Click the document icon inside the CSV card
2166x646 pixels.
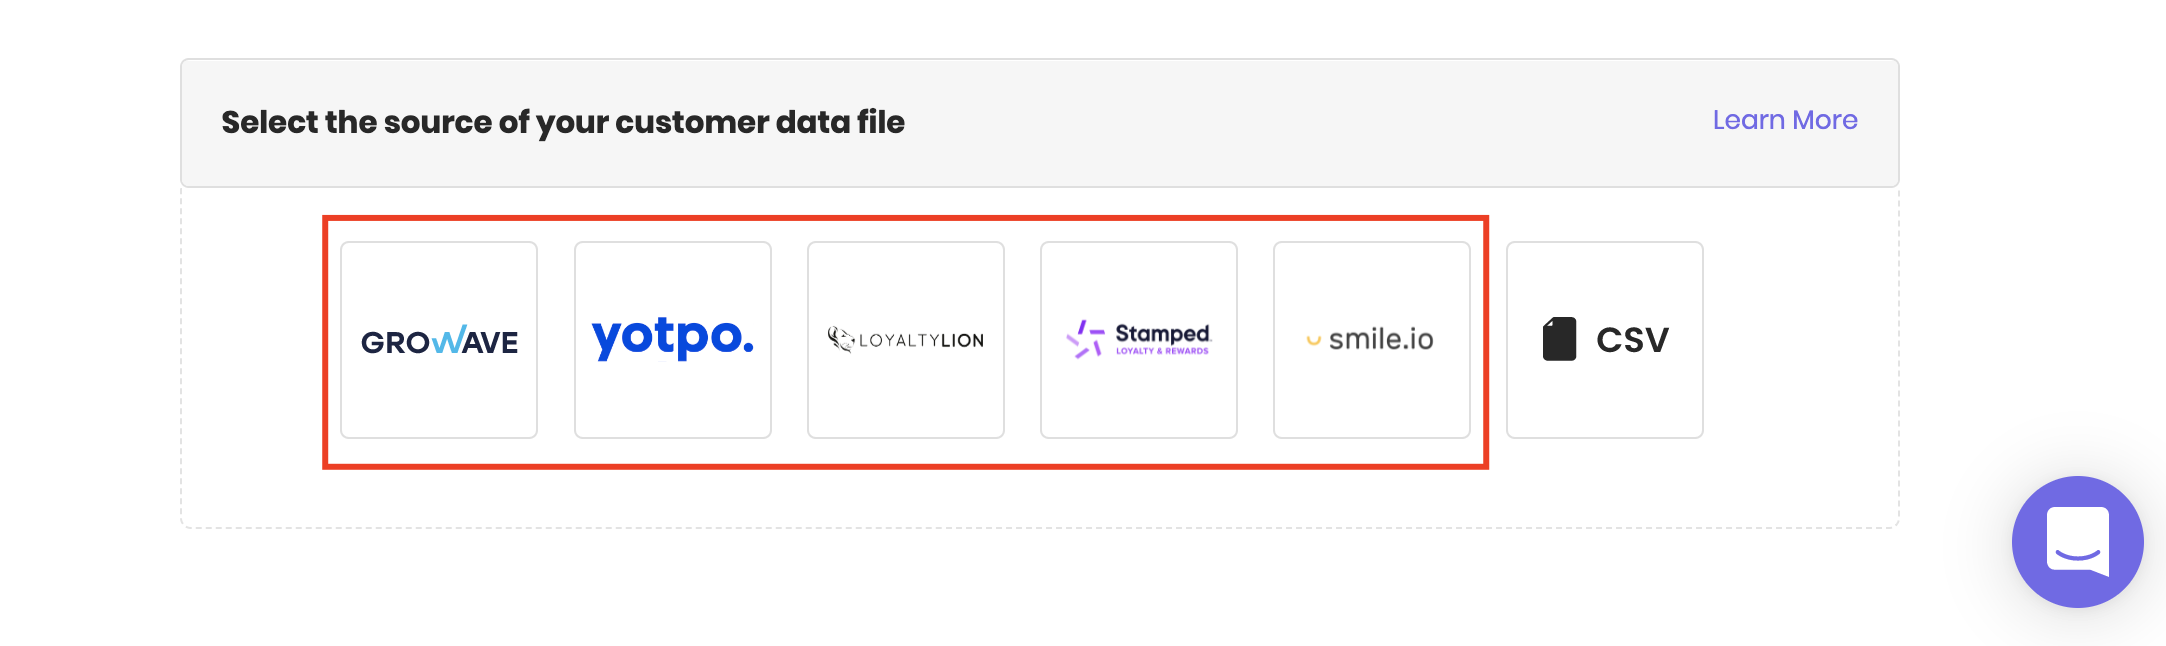point(1560,338)
